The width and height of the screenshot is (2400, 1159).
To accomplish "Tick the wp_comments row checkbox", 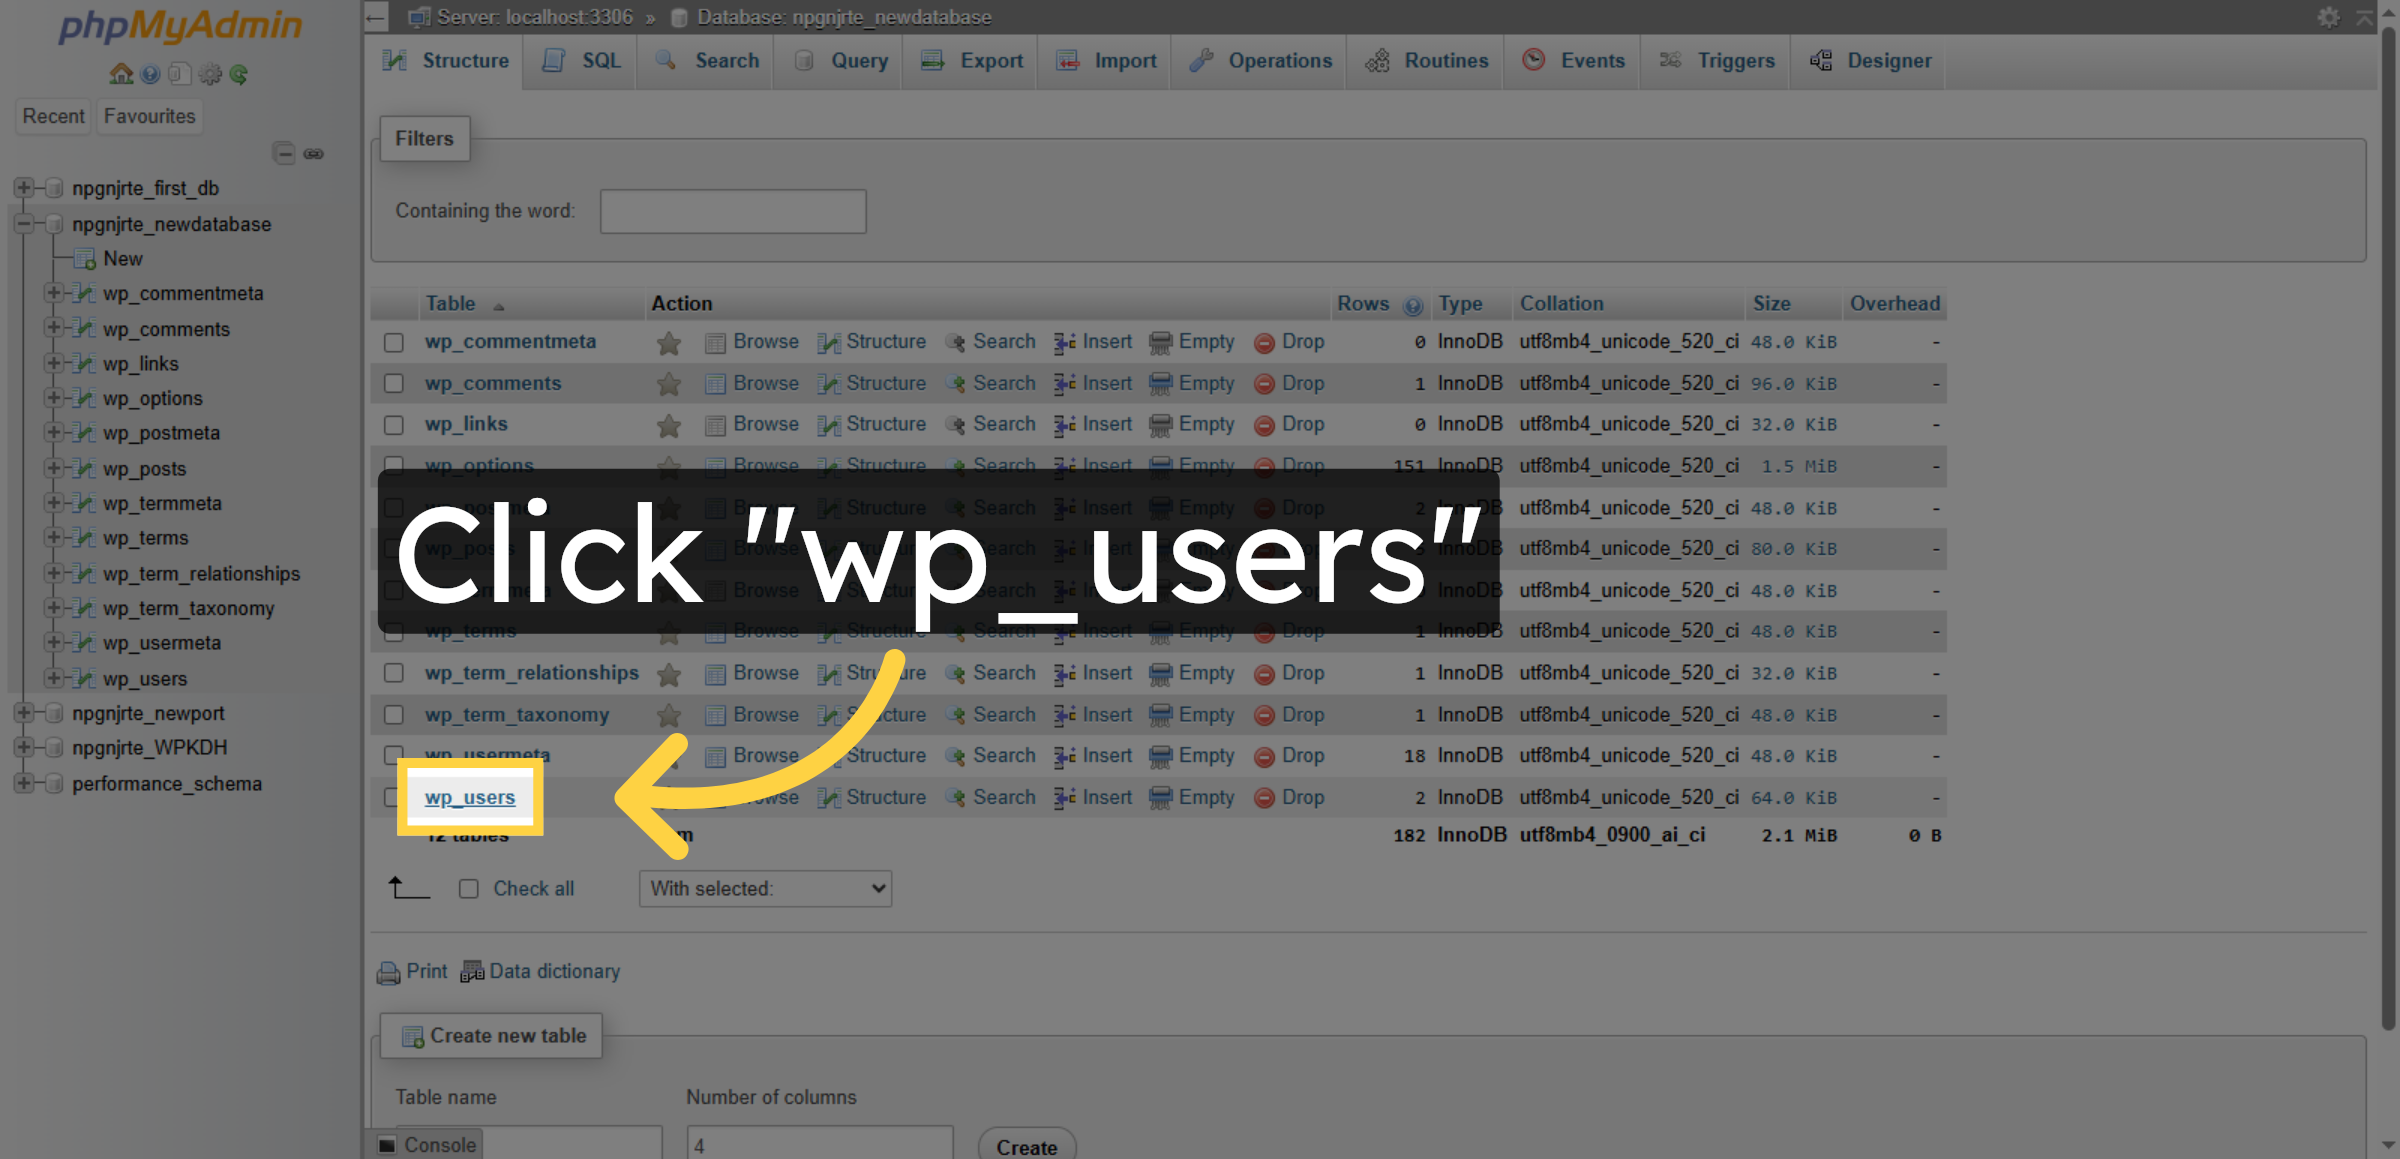I will pos(394,384).
